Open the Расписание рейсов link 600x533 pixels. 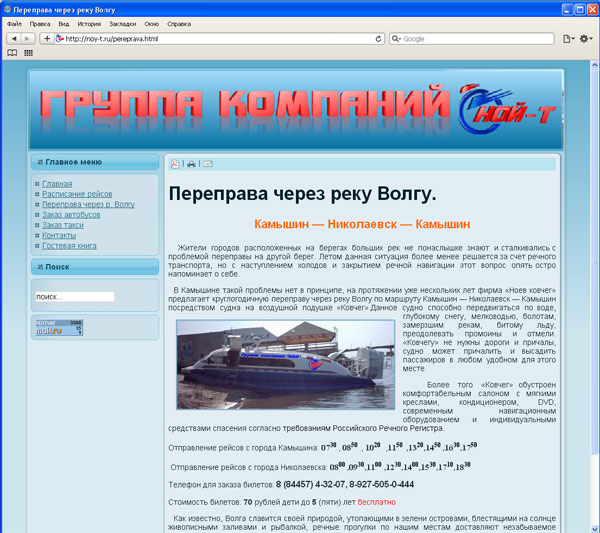77,194
